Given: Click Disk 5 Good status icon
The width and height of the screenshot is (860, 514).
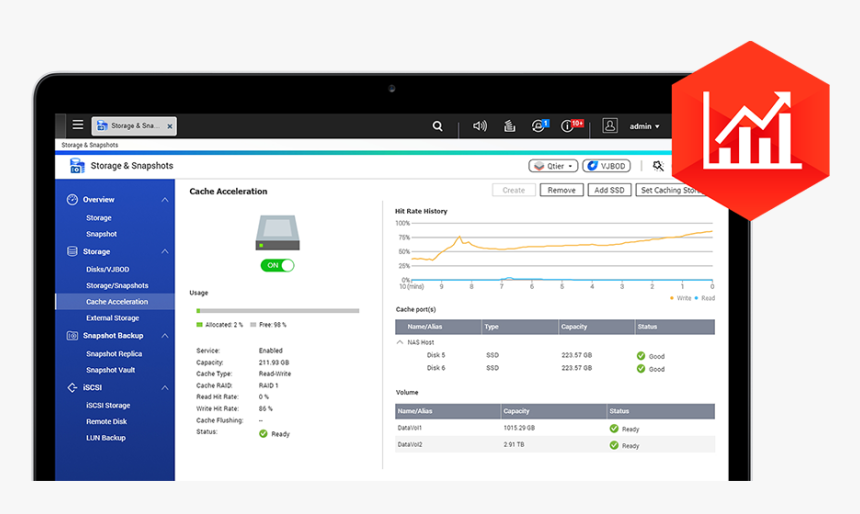Looking at the screenshot, I should point(641,355).
